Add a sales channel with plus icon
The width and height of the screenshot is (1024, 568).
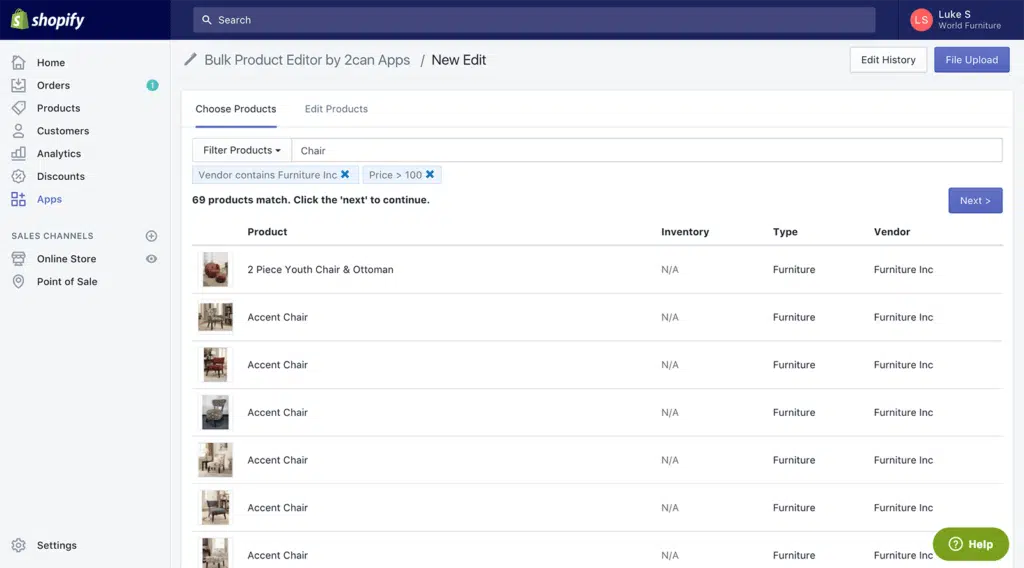(152, 236)
